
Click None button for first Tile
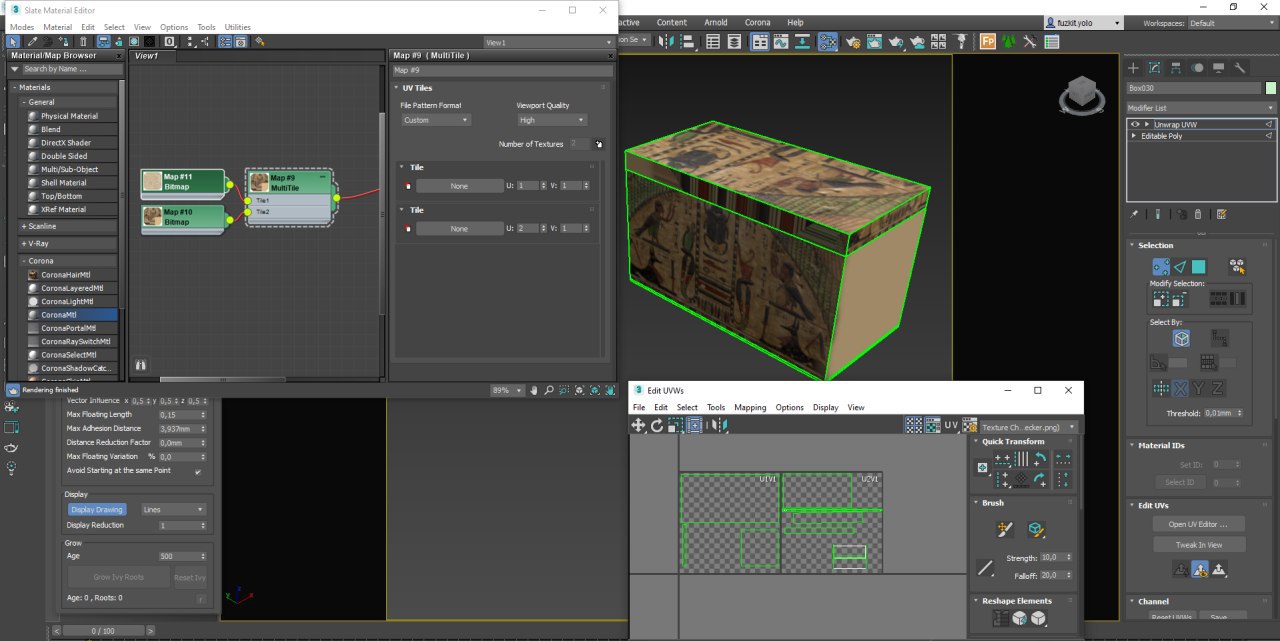tap(460, 186)
